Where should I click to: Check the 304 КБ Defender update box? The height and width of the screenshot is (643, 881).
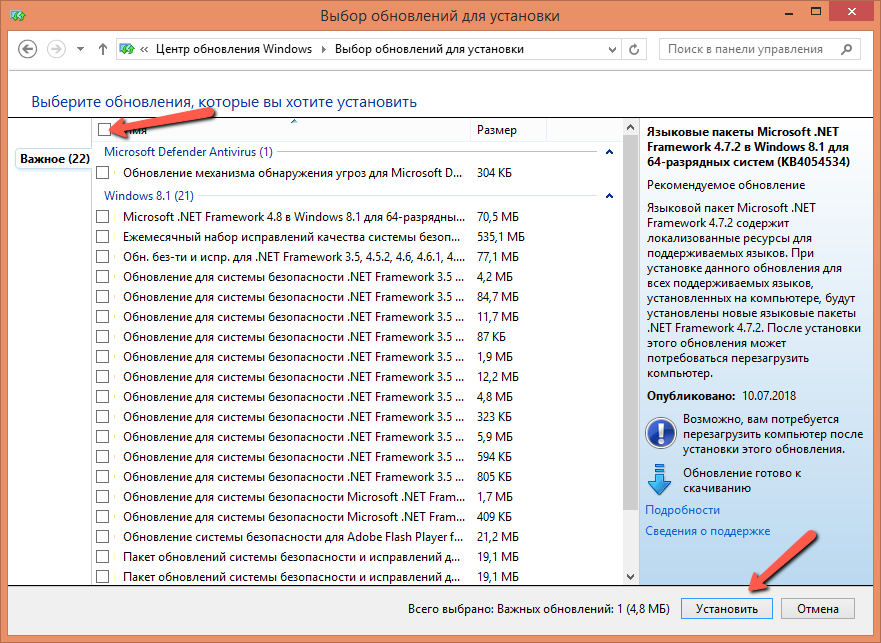(102, 173)
